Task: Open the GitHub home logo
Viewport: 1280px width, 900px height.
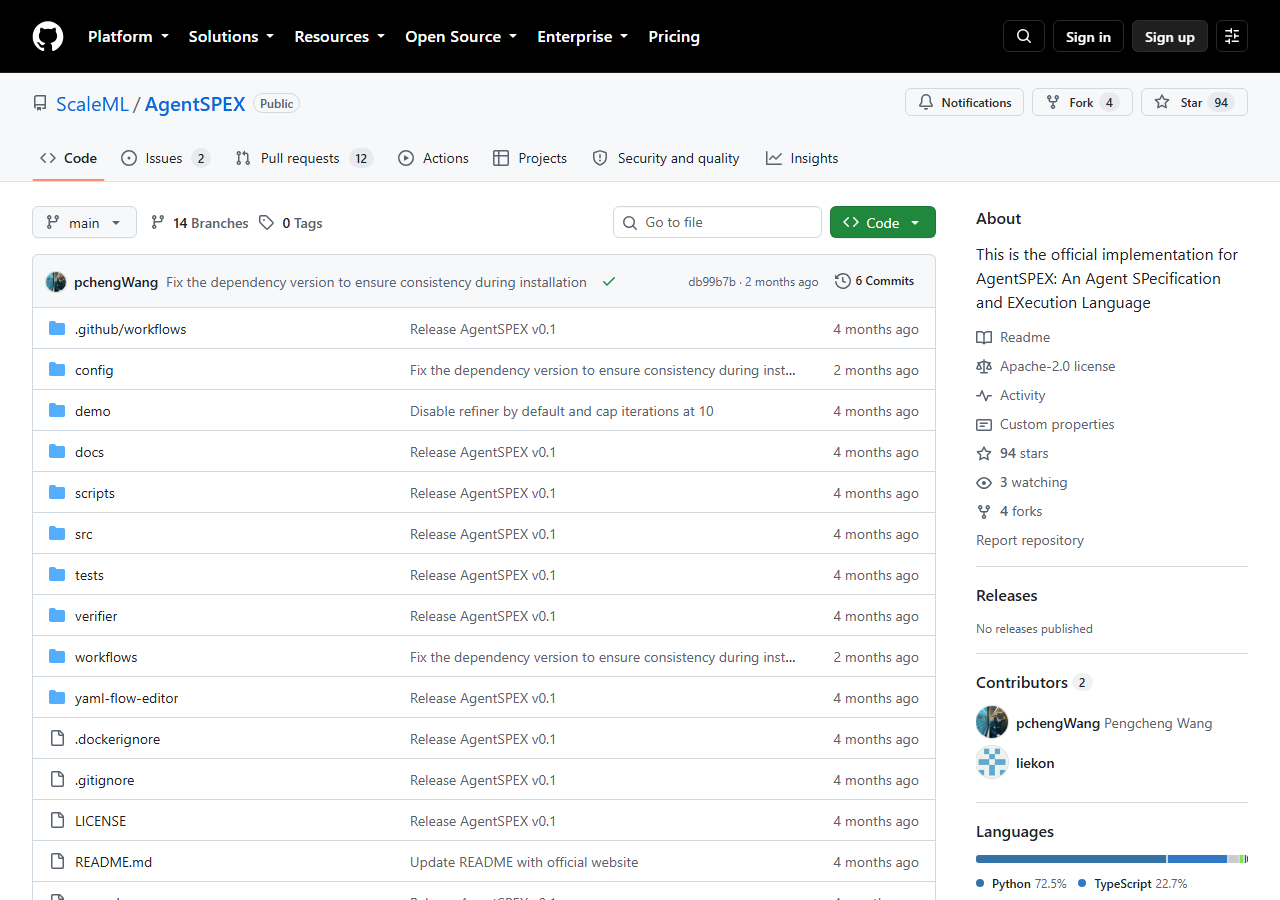Action: [x=48, y=36]
